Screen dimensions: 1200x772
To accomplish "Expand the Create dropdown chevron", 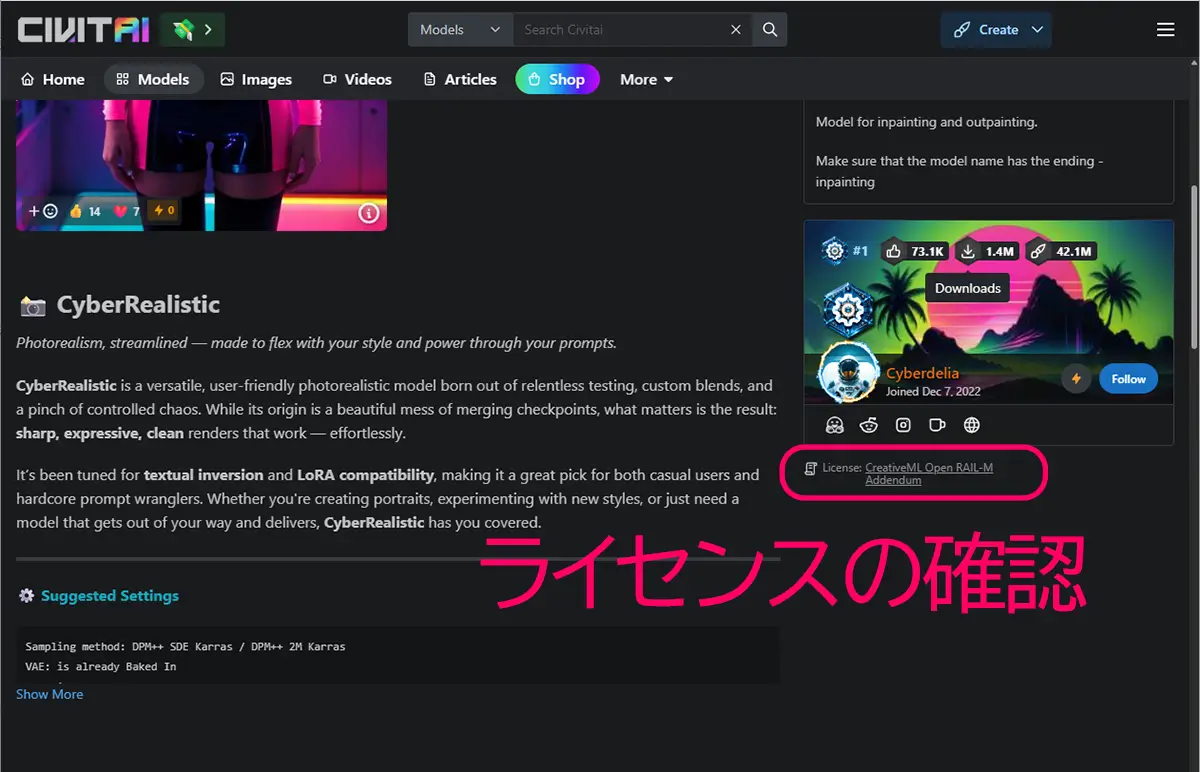I will point(1037,30).
